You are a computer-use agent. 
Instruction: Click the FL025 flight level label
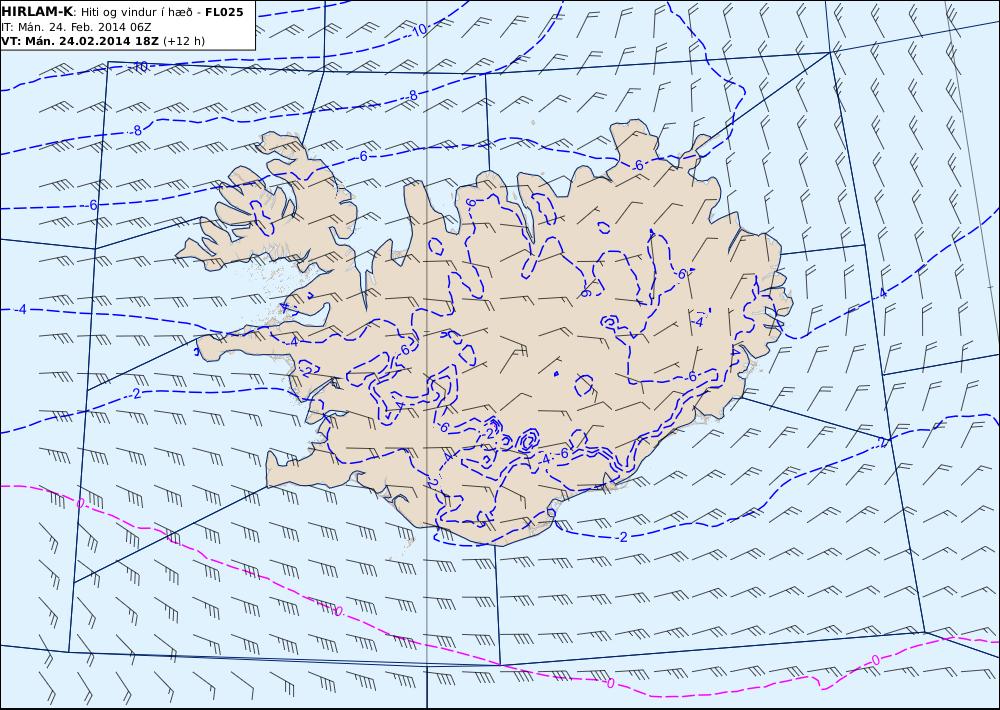coord(224,12)
